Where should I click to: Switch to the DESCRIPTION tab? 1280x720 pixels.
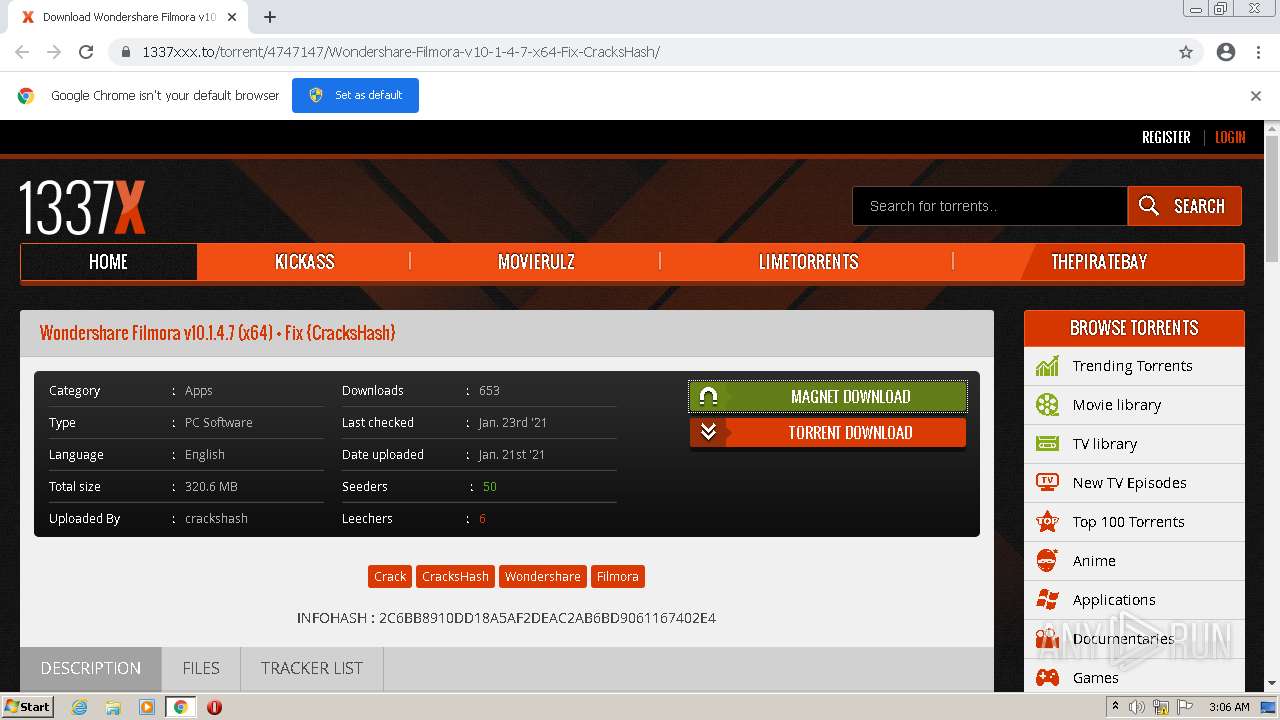[90, 668]
